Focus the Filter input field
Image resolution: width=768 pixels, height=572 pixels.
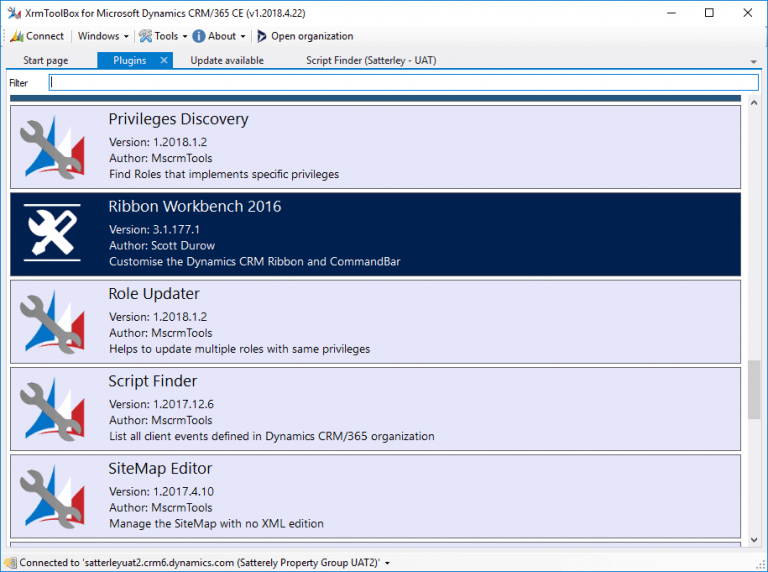point(404,82)
